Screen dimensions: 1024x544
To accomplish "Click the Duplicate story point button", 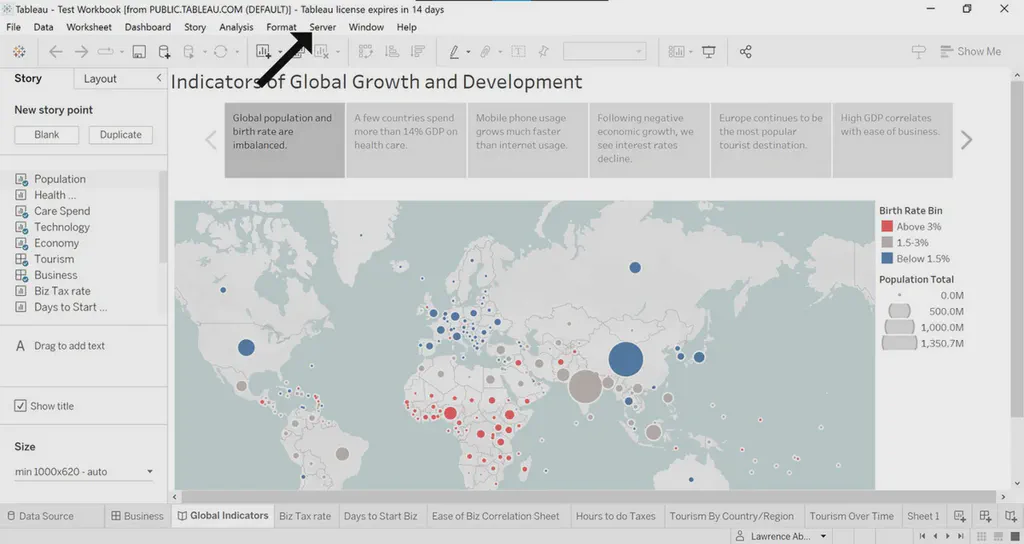I will (x=120, y=135).
